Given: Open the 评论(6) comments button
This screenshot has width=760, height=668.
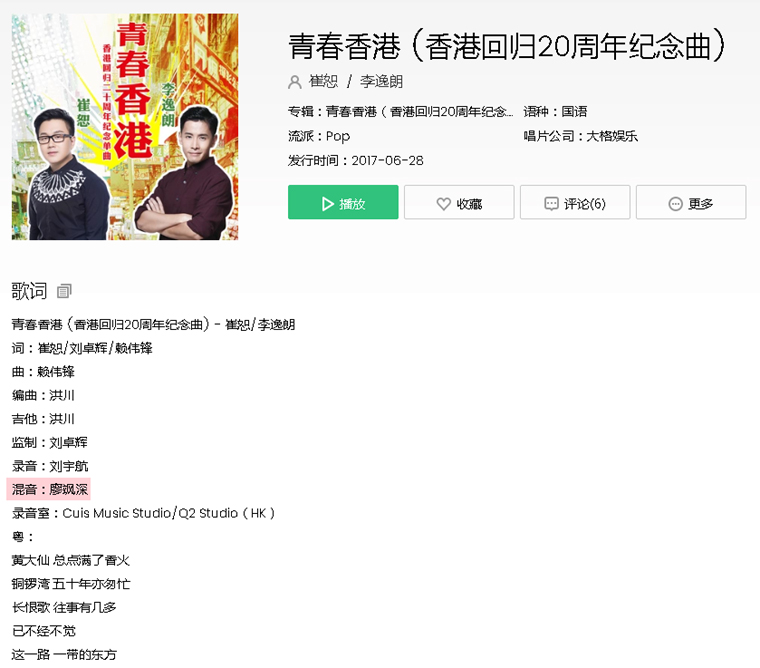Looking at the screenshot, I should coord(575,202).
